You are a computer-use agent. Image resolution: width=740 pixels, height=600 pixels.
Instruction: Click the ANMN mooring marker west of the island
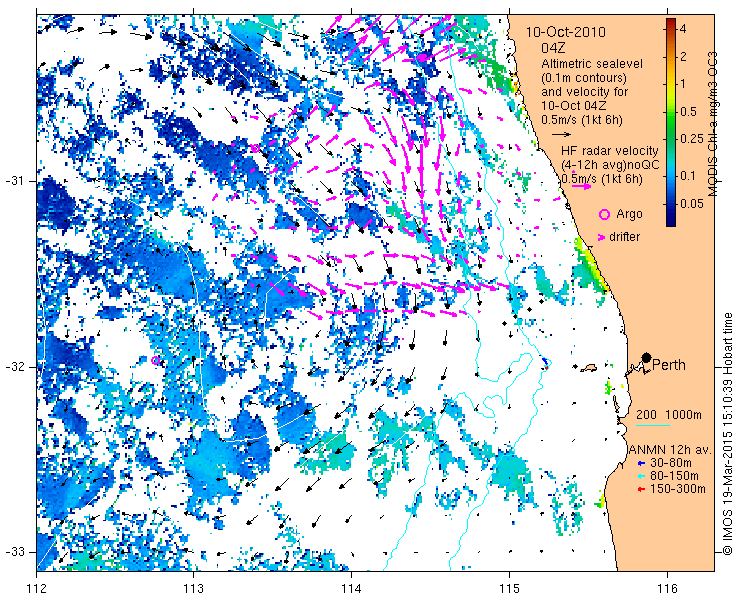(x=575, y=366)
